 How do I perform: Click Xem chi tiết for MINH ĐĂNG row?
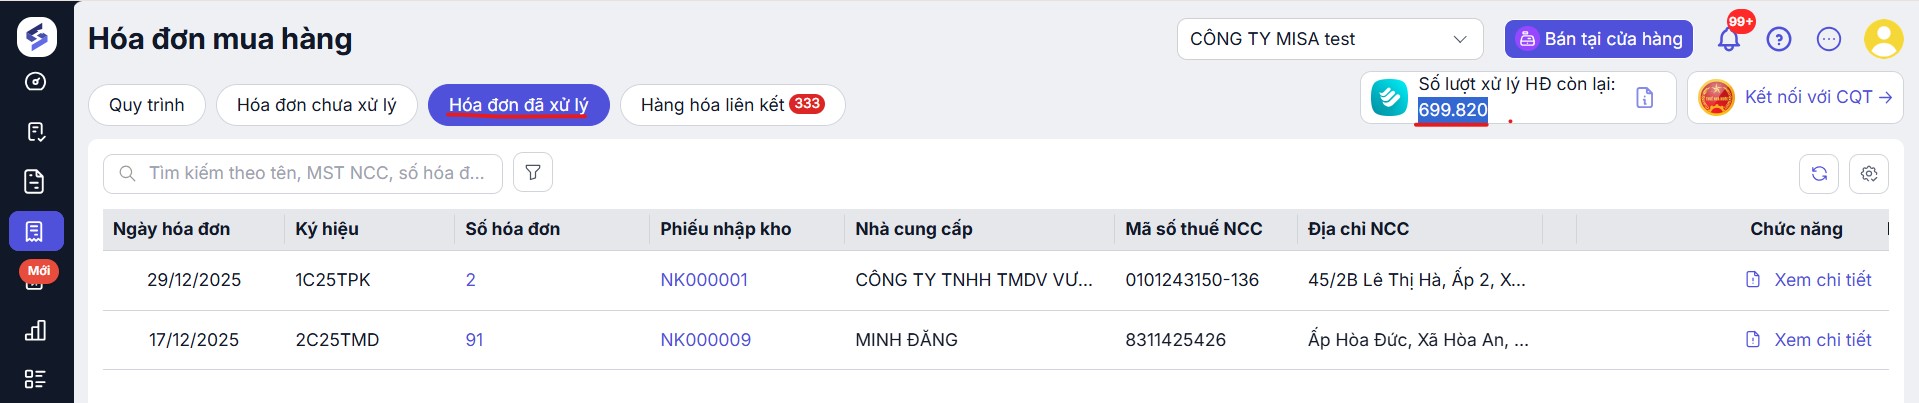1821,340
